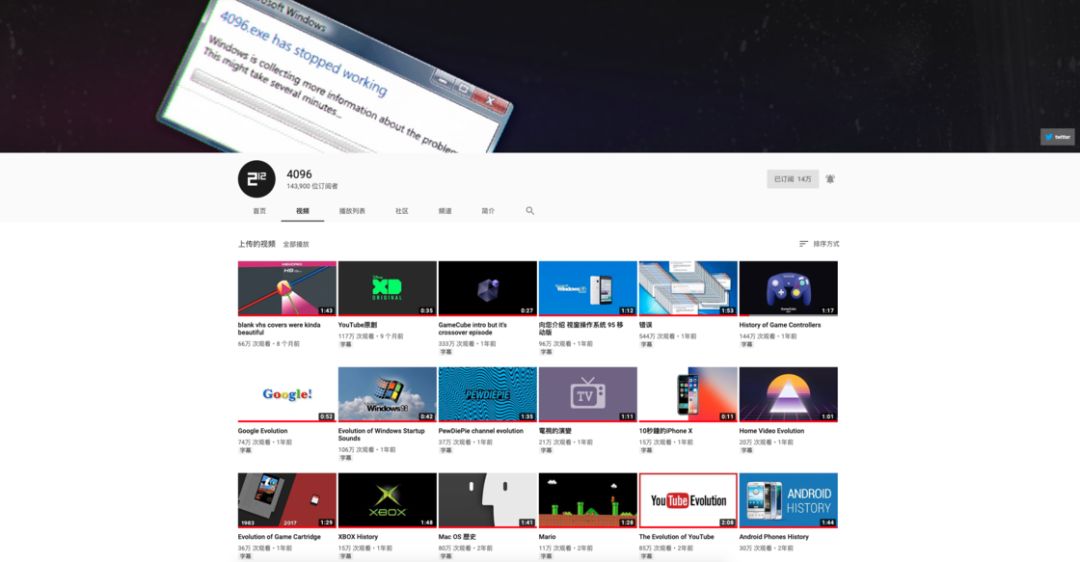Play the iPhone X thumbnail
1080x562 pixels.
click(688, 394)
